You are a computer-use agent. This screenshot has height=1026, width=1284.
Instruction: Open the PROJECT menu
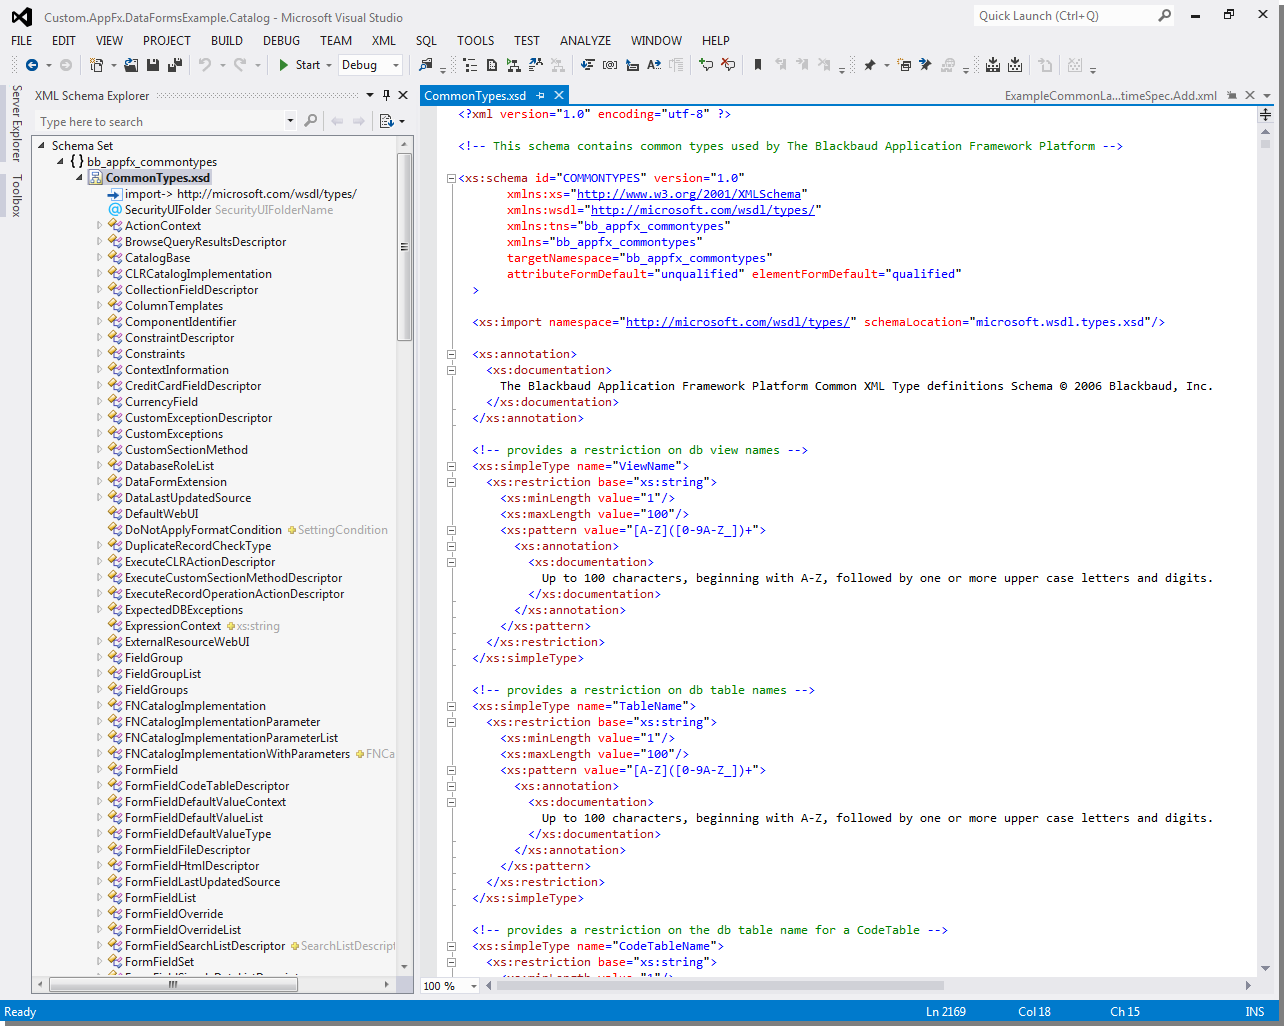point(166,41)
